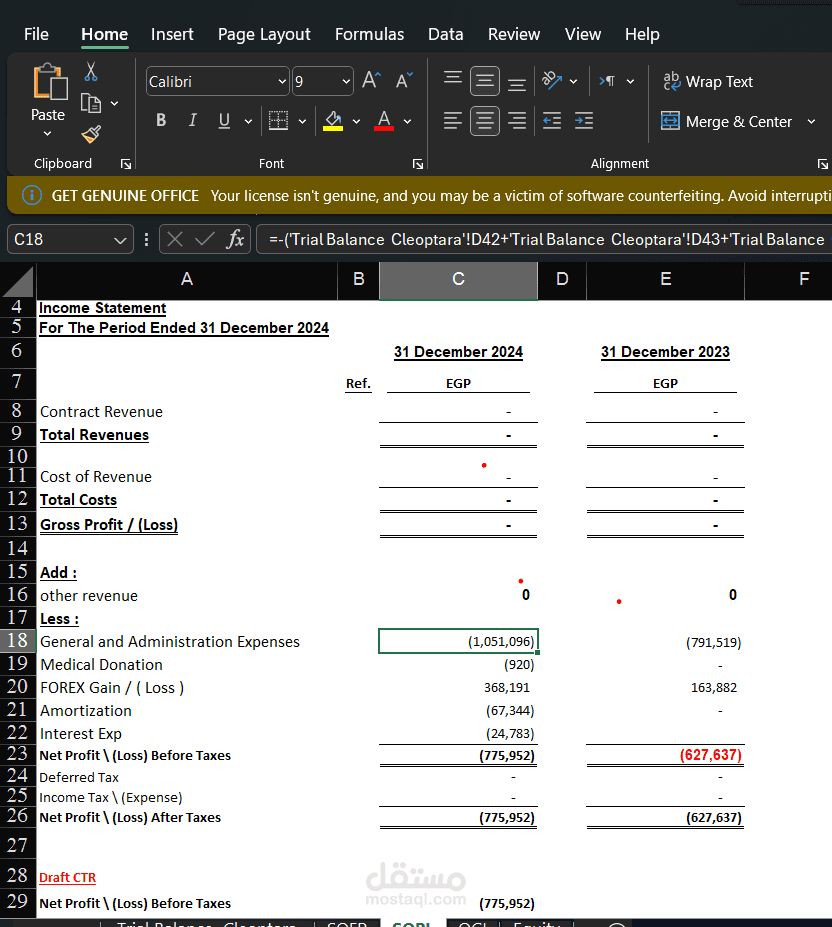Increase font size with larger A icon
The height and width of the screenshot is (927, 832).
coord(371,80)
